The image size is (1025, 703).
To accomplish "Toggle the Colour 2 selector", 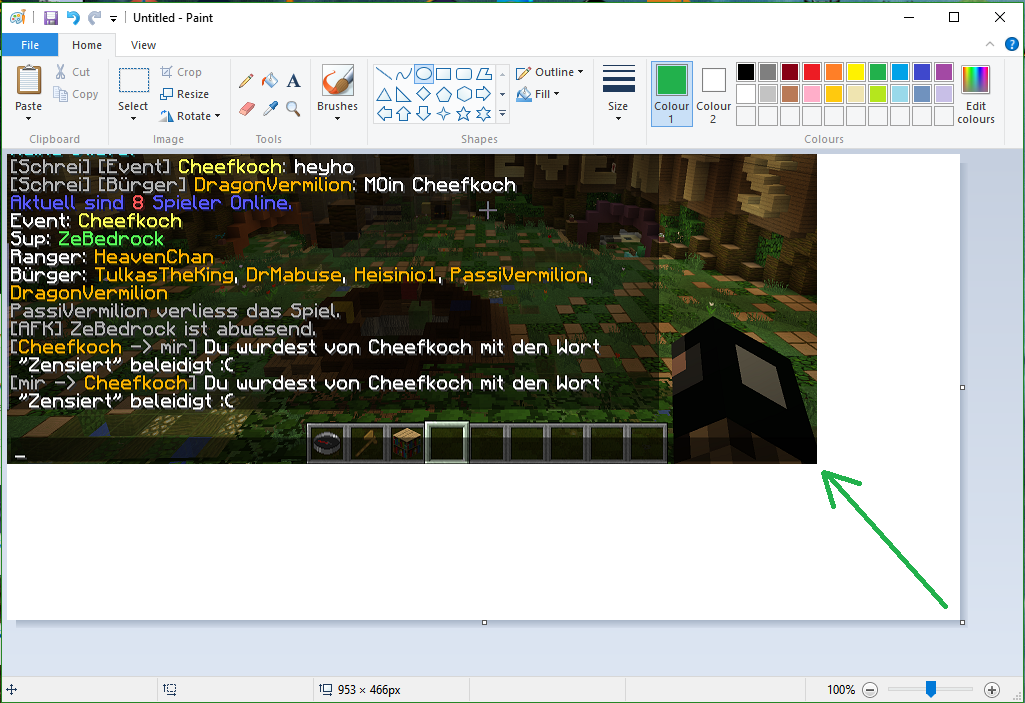I will coord(713,93).
